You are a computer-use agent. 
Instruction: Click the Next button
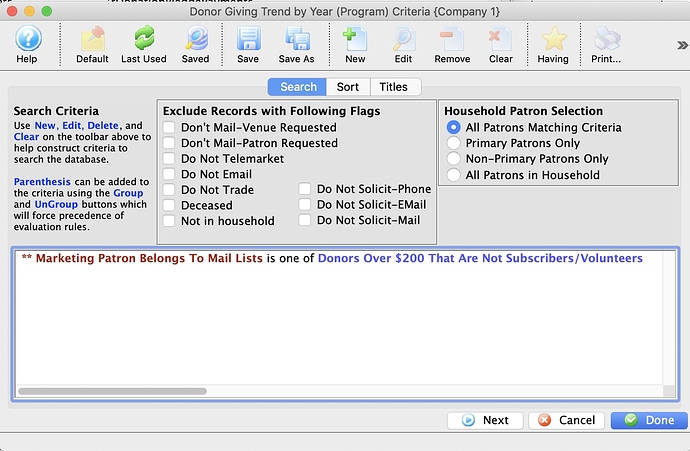[x=485, y=420]
